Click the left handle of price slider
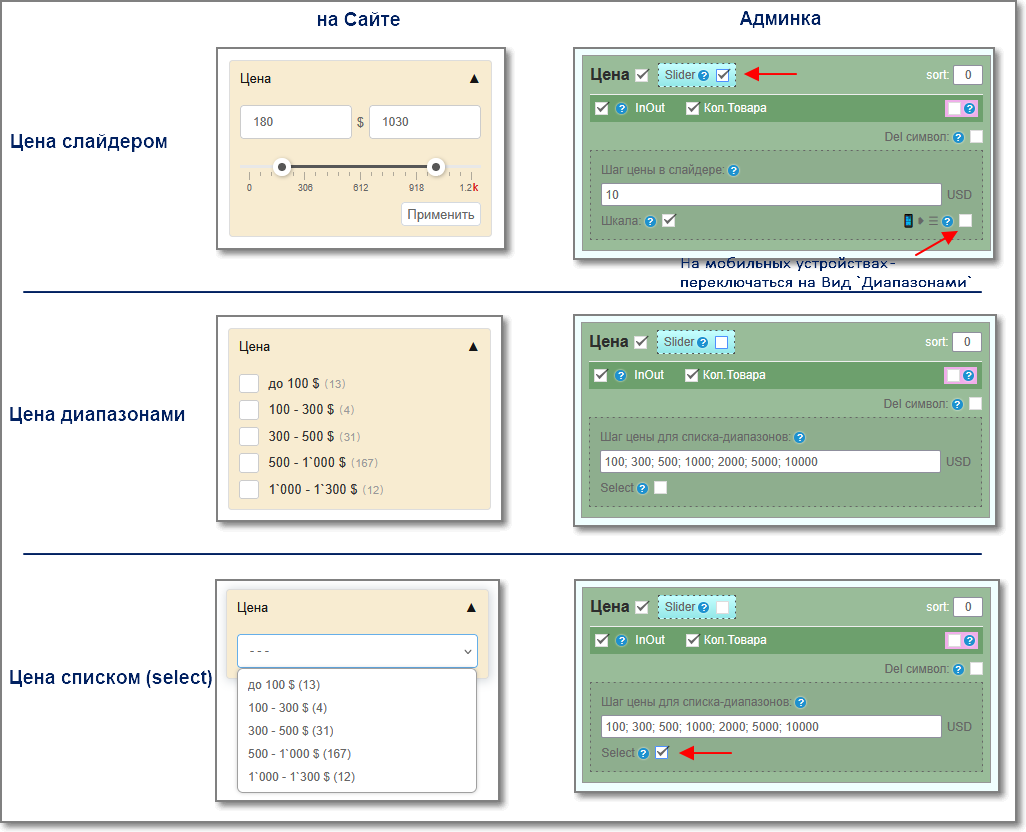Screen dimensions: 1026x832 click(282, 167)
